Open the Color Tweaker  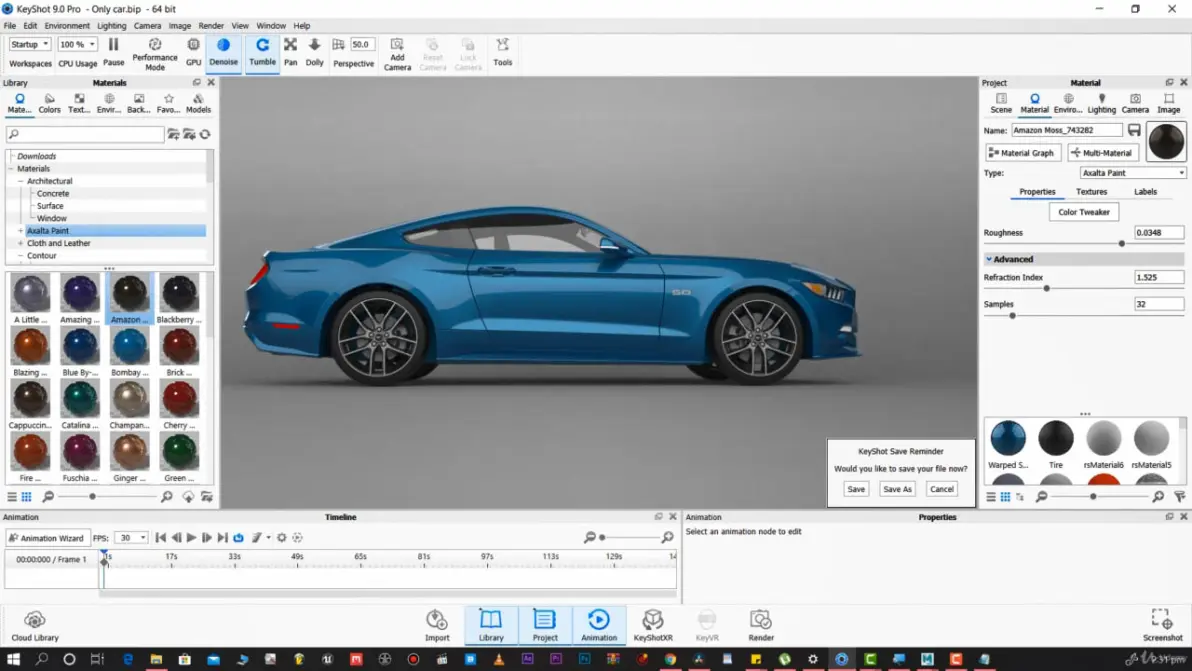pyautogui.click(x=1083, y=212)
